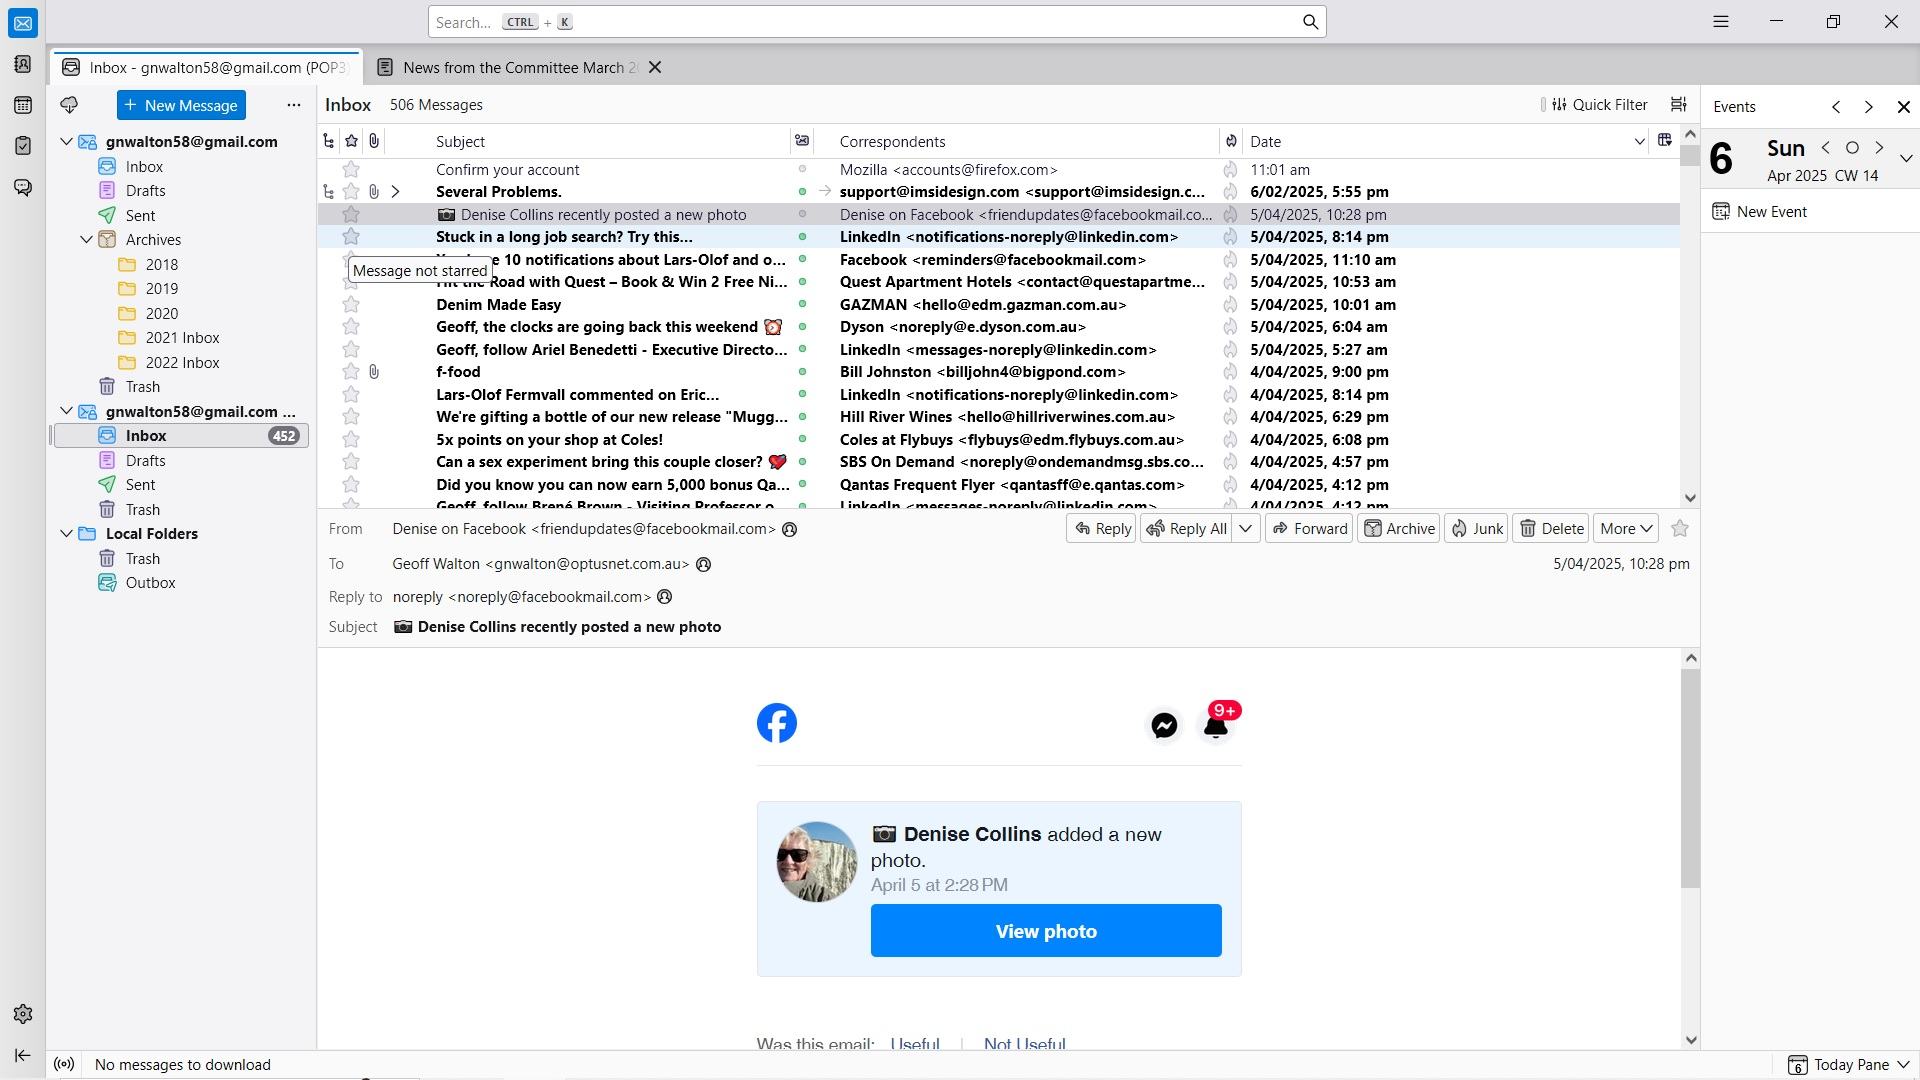The height and width of the screenshot is (1080, 1920).
Task: Click the Get Messages cloud icon
Action: point(69,105)
